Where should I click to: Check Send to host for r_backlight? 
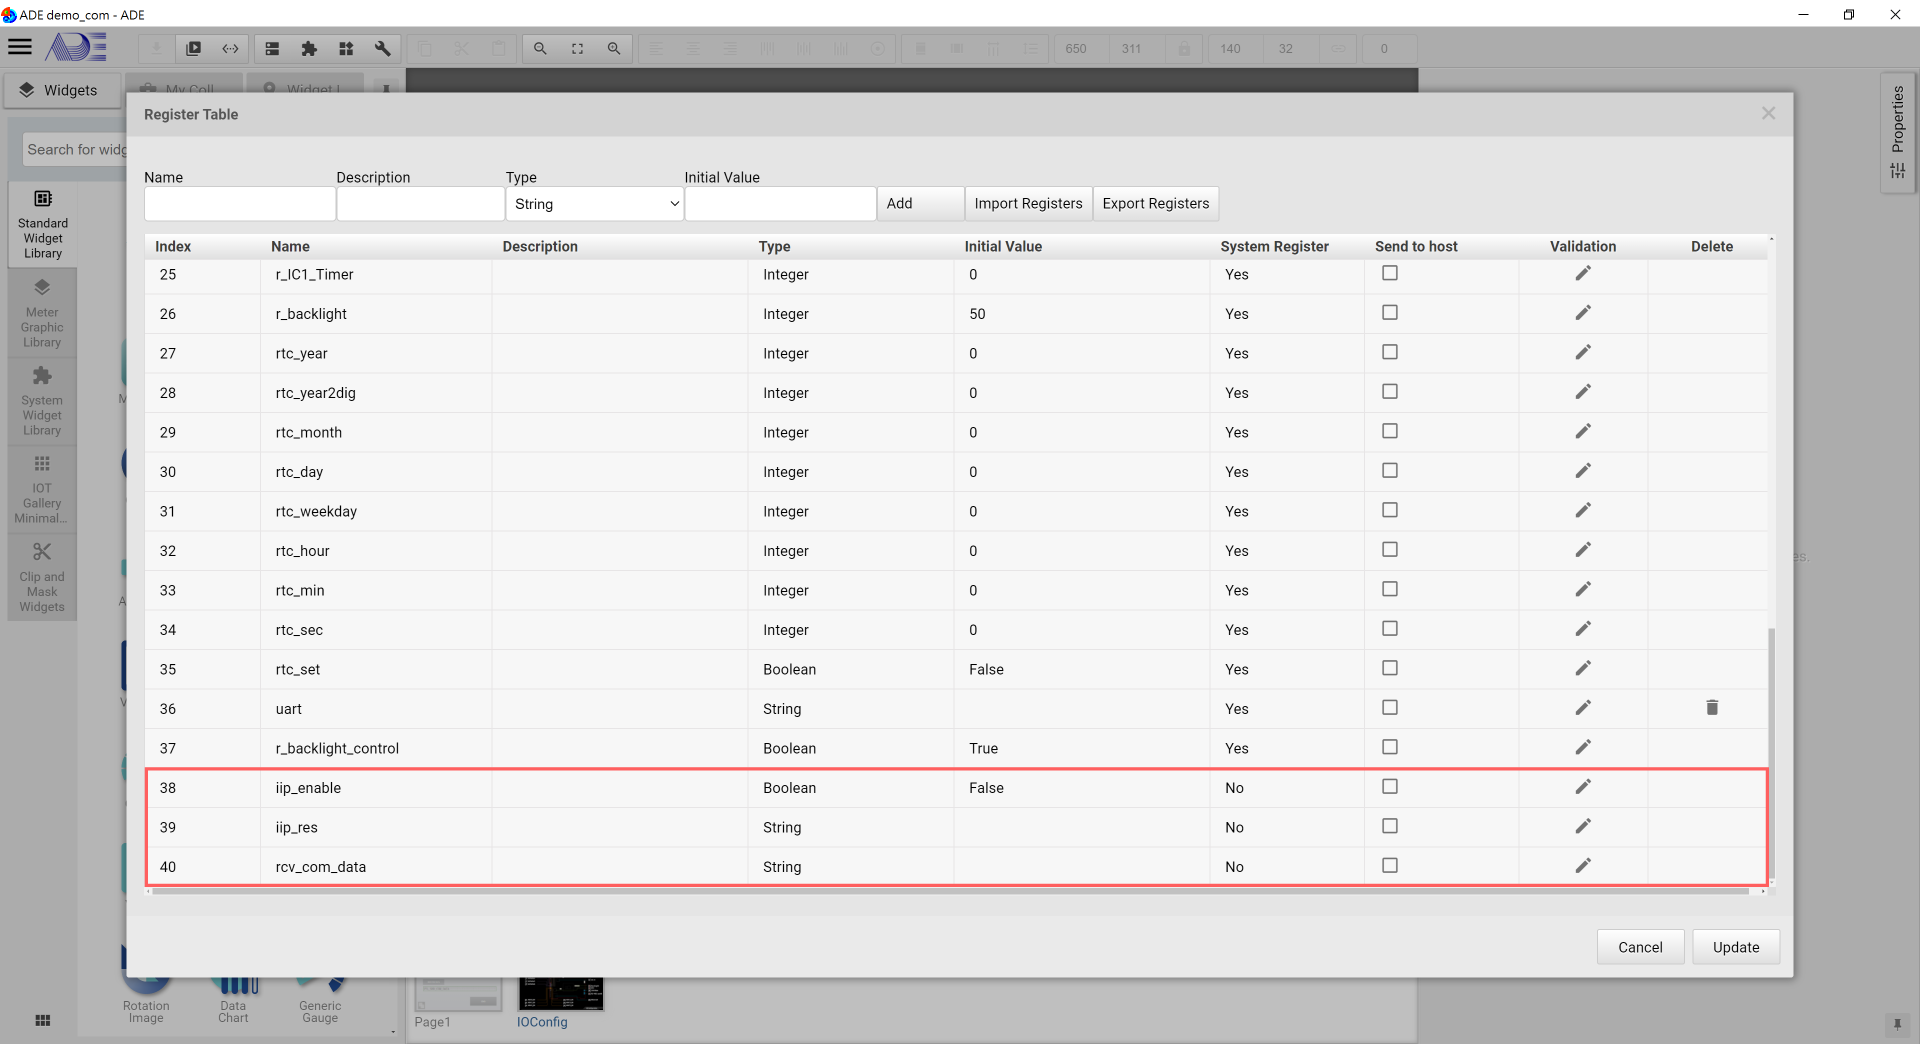(1389, 313)
